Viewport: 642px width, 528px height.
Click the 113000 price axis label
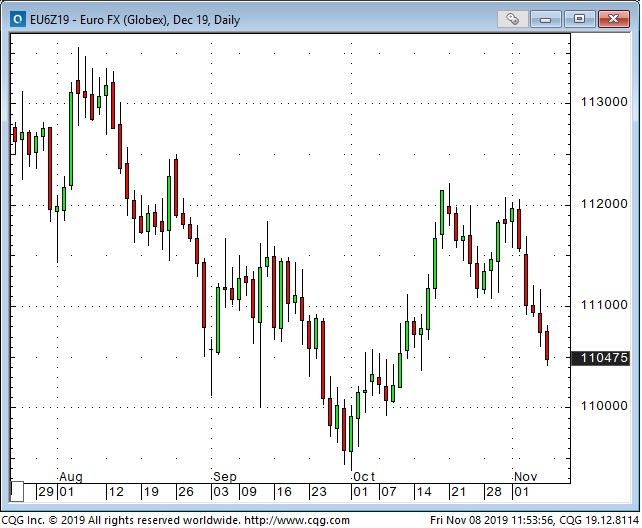(x=604, y=102)
